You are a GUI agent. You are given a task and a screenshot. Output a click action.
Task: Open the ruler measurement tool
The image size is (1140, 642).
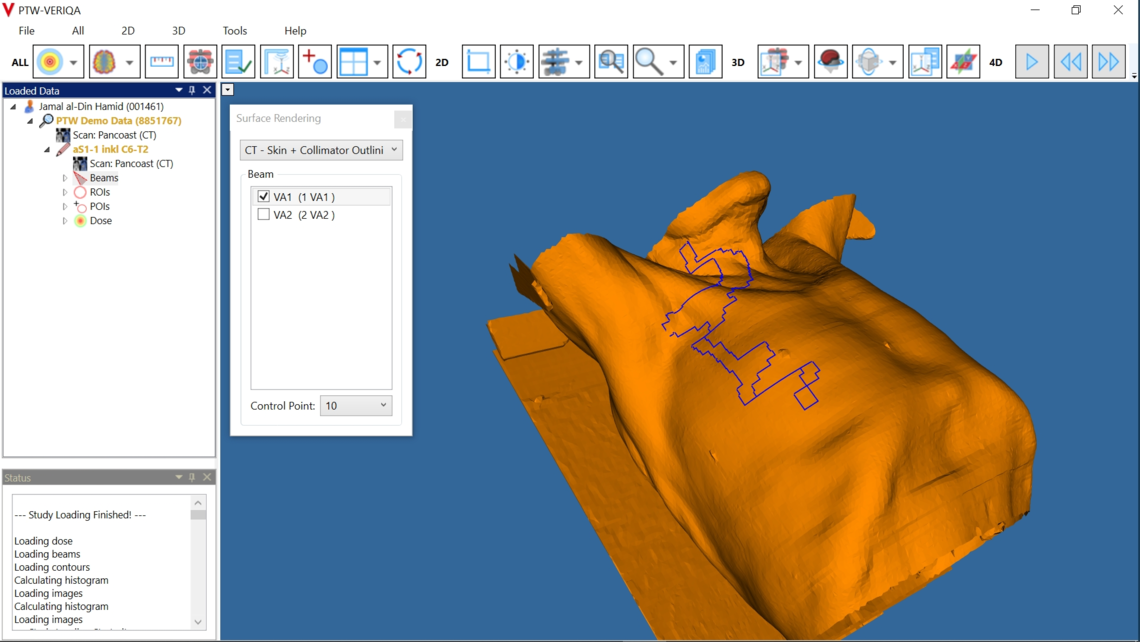(x=160, y=61)
